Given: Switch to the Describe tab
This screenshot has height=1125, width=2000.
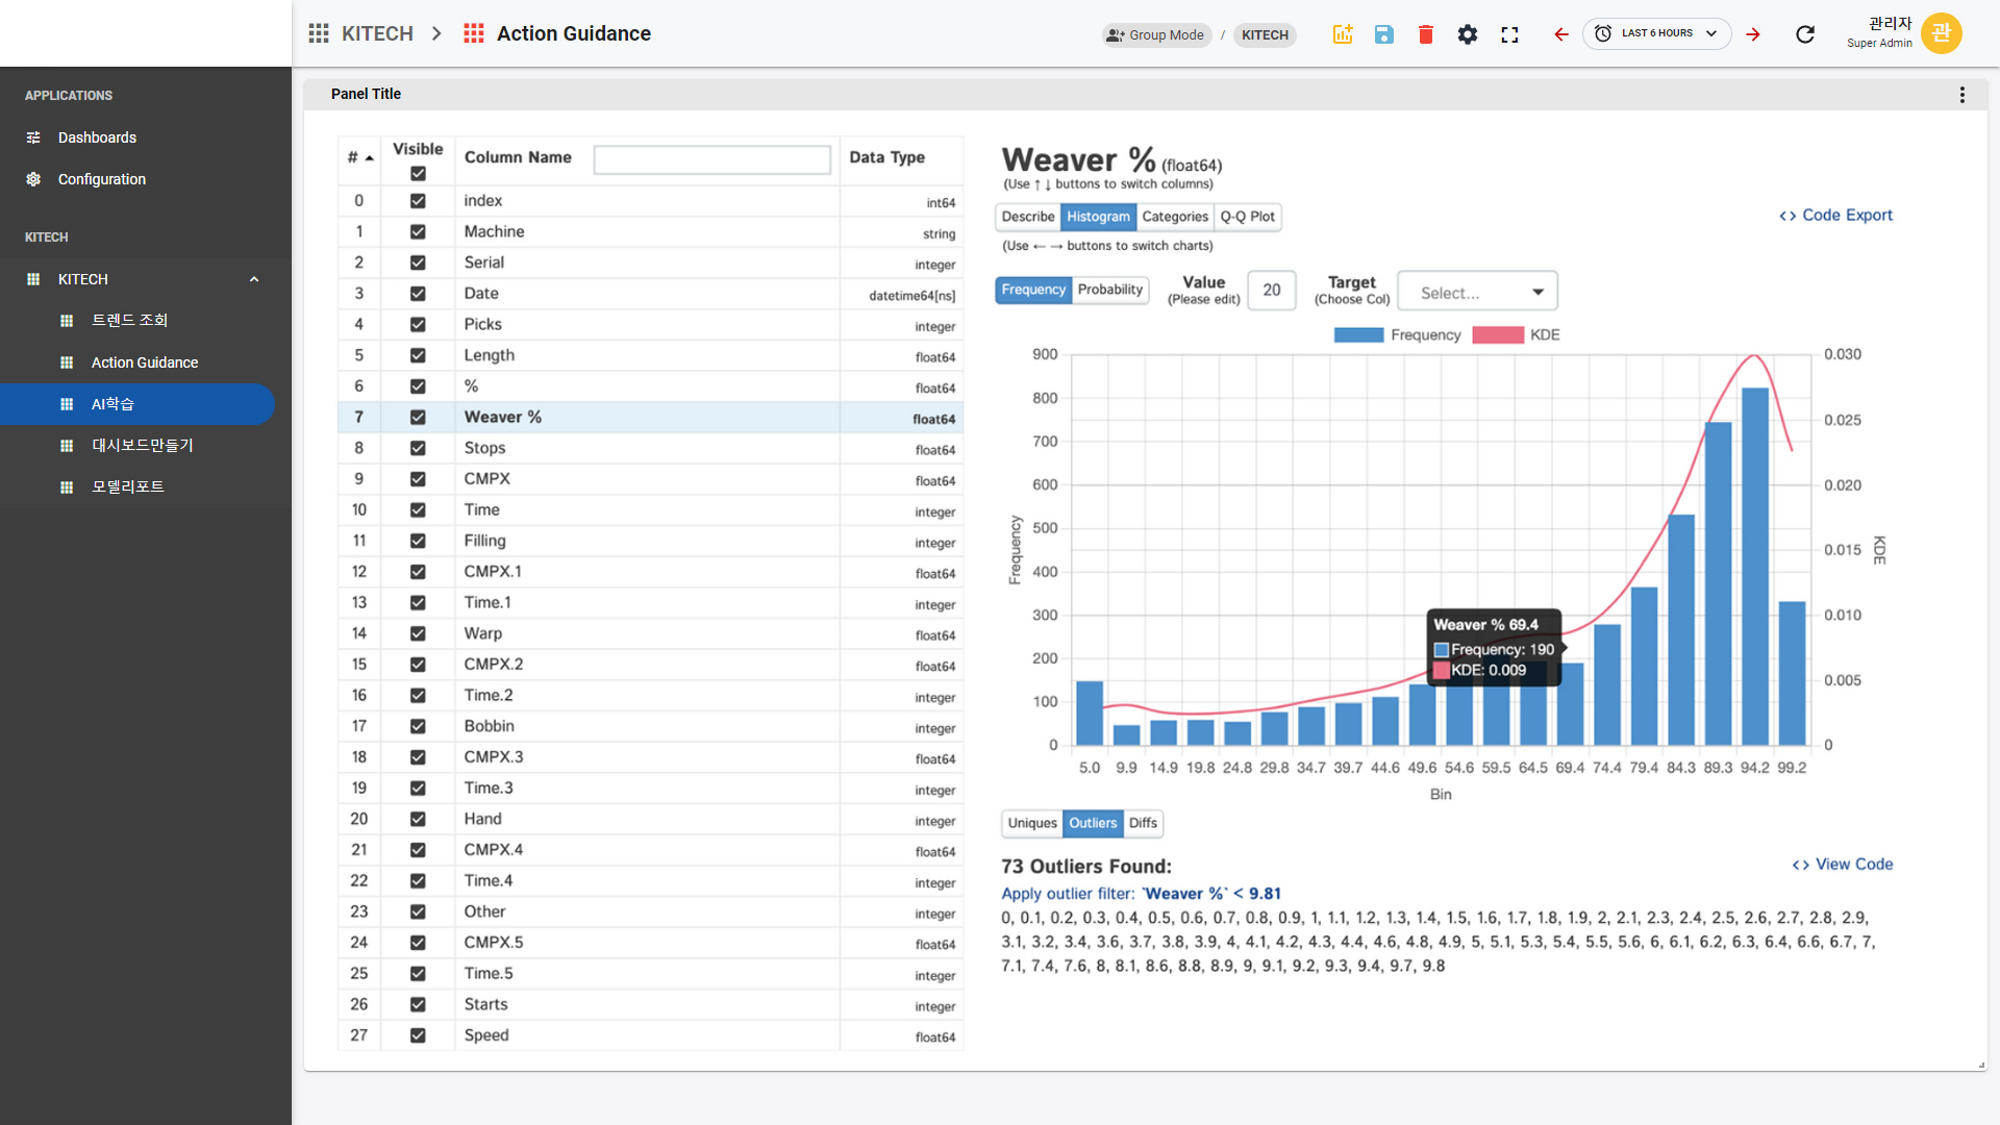Looking at the screenshot, I should [1028, 217].
